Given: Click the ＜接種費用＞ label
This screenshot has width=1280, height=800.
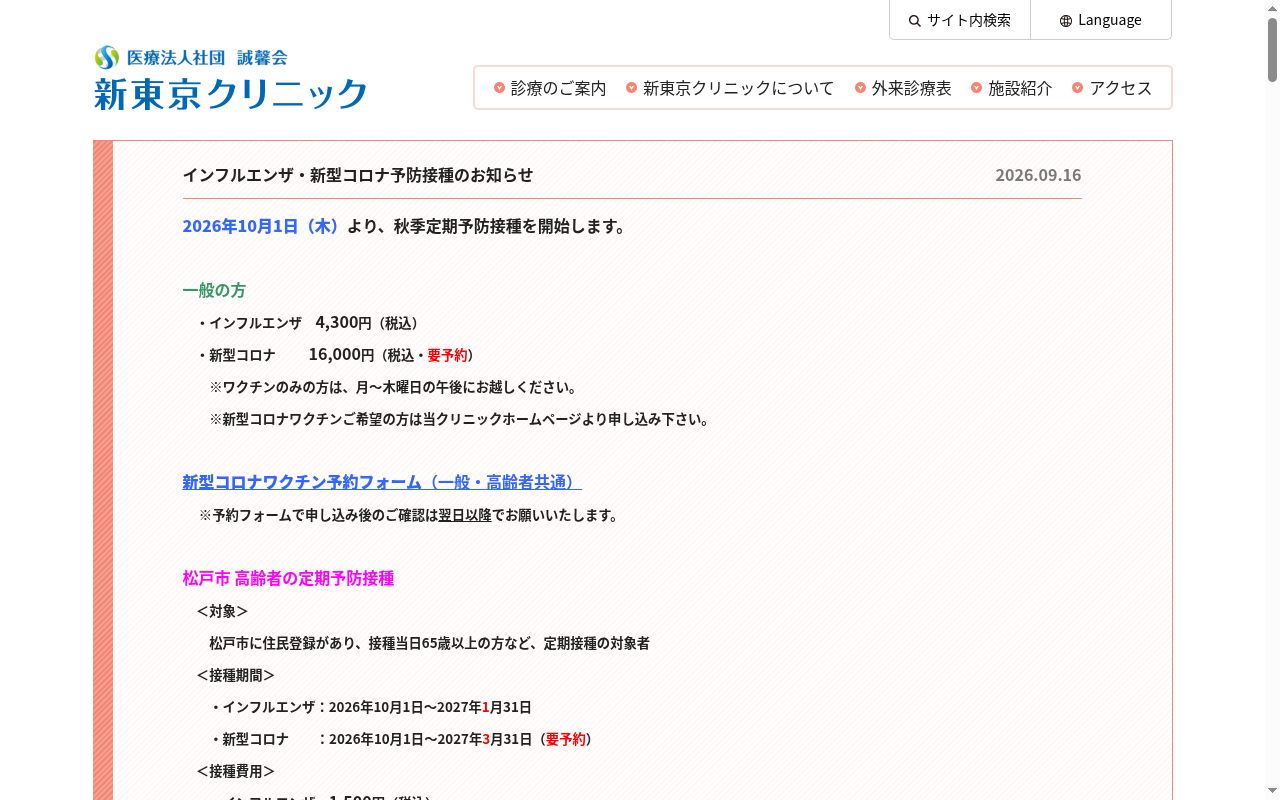Looking at the screenshot, I should pos(236,771).
